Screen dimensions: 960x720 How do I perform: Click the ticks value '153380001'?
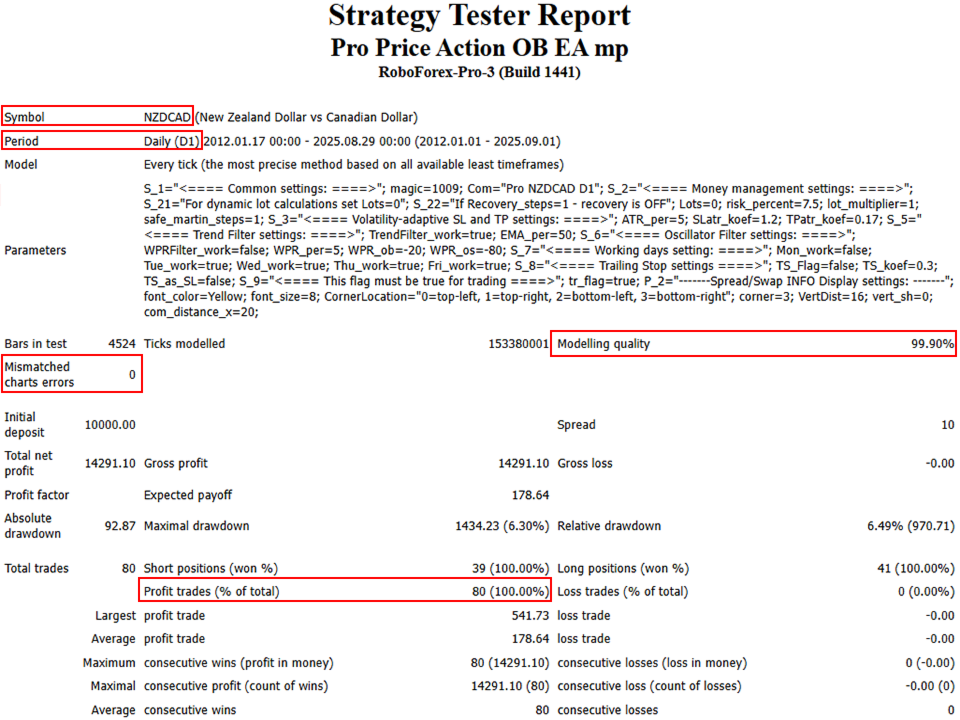click(x=519, y=344)
